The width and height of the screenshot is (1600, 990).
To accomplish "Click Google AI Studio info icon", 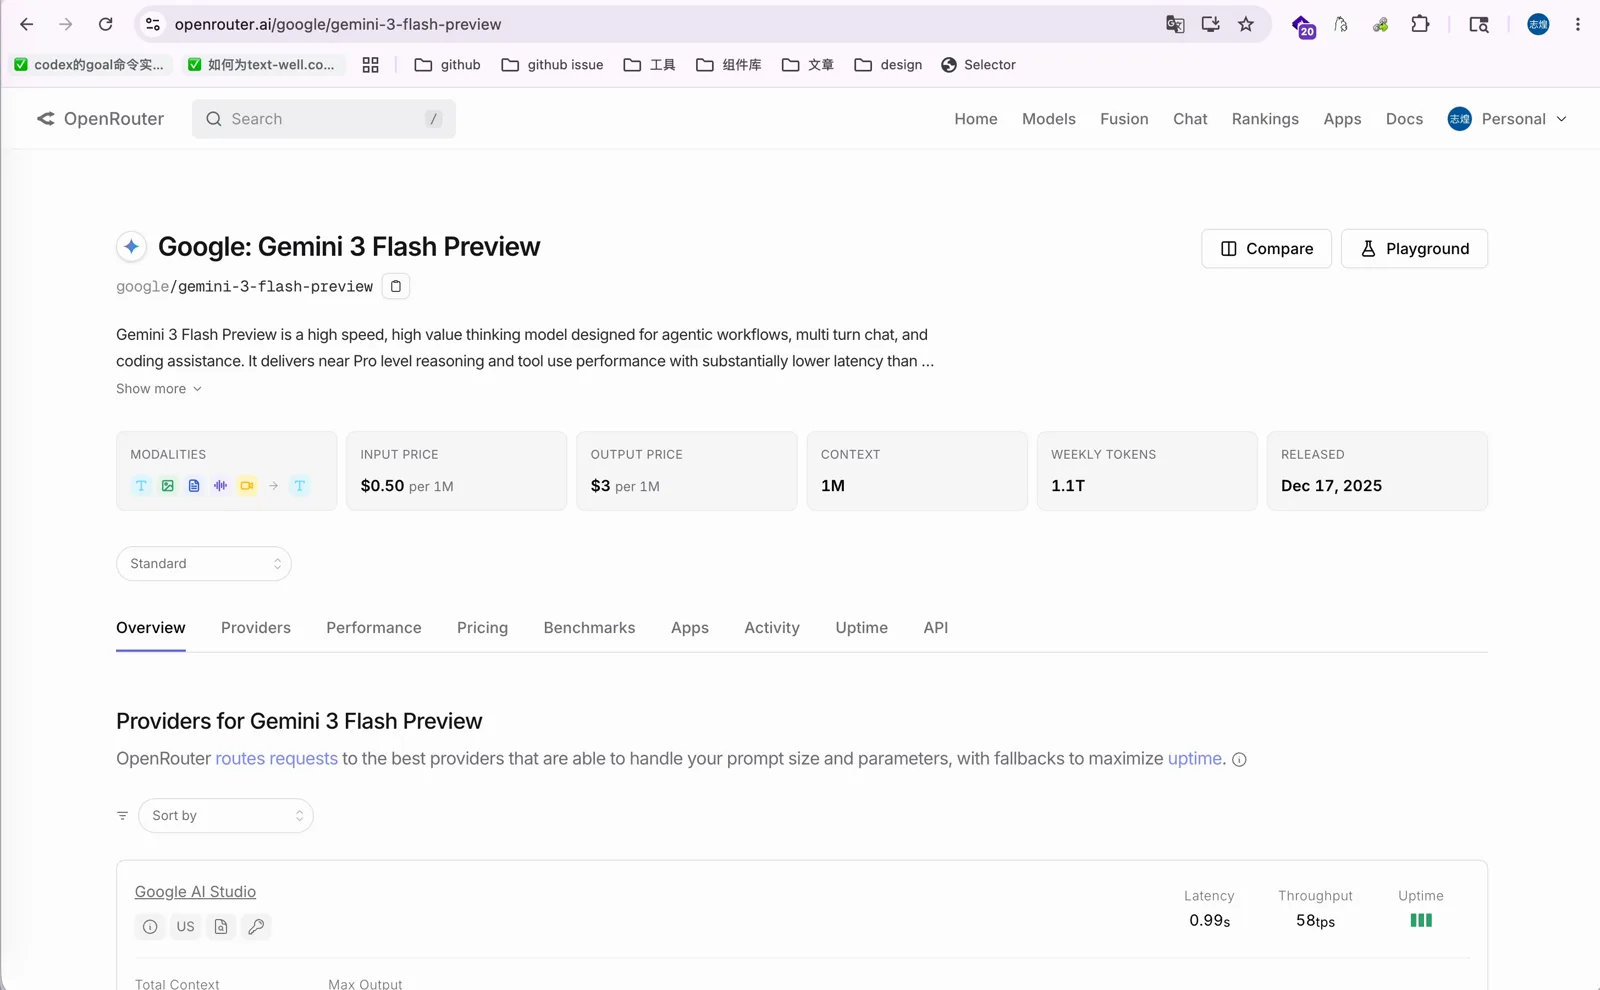I will coord(150,927).
